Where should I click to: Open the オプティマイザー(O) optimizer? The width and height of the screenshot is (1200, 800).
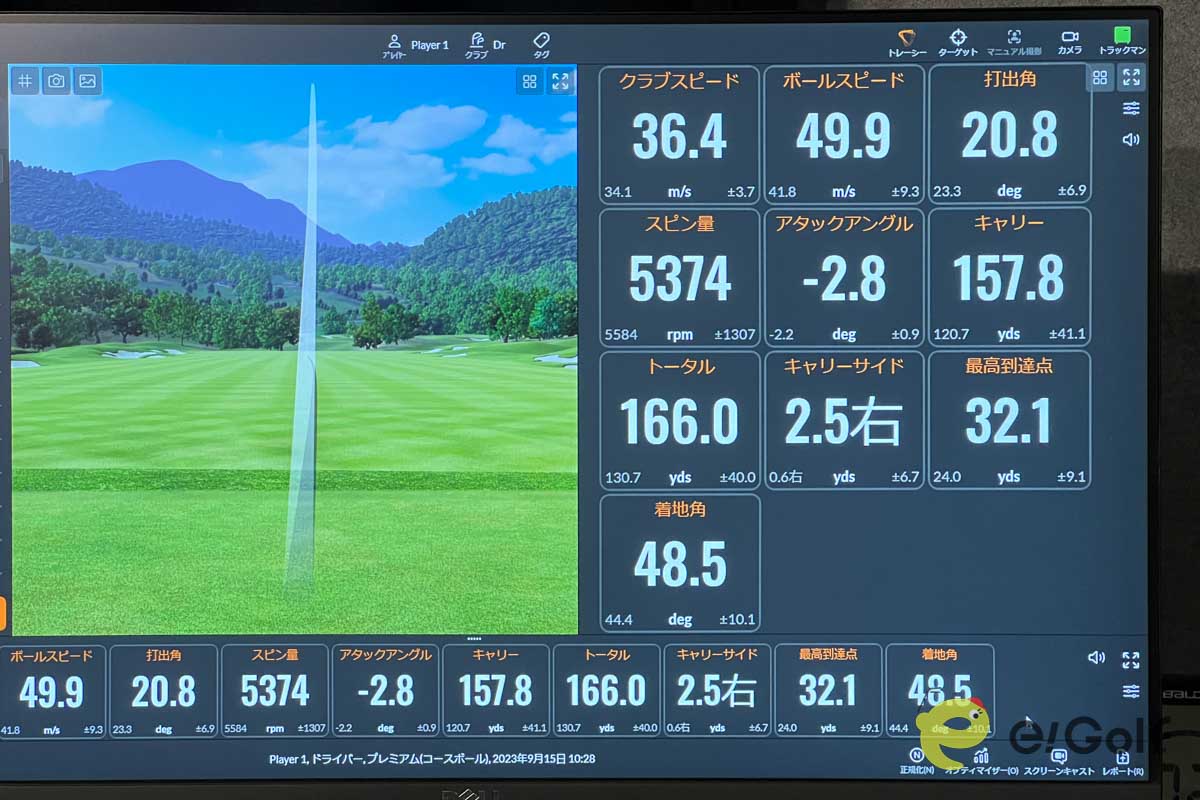pos(982,762)
